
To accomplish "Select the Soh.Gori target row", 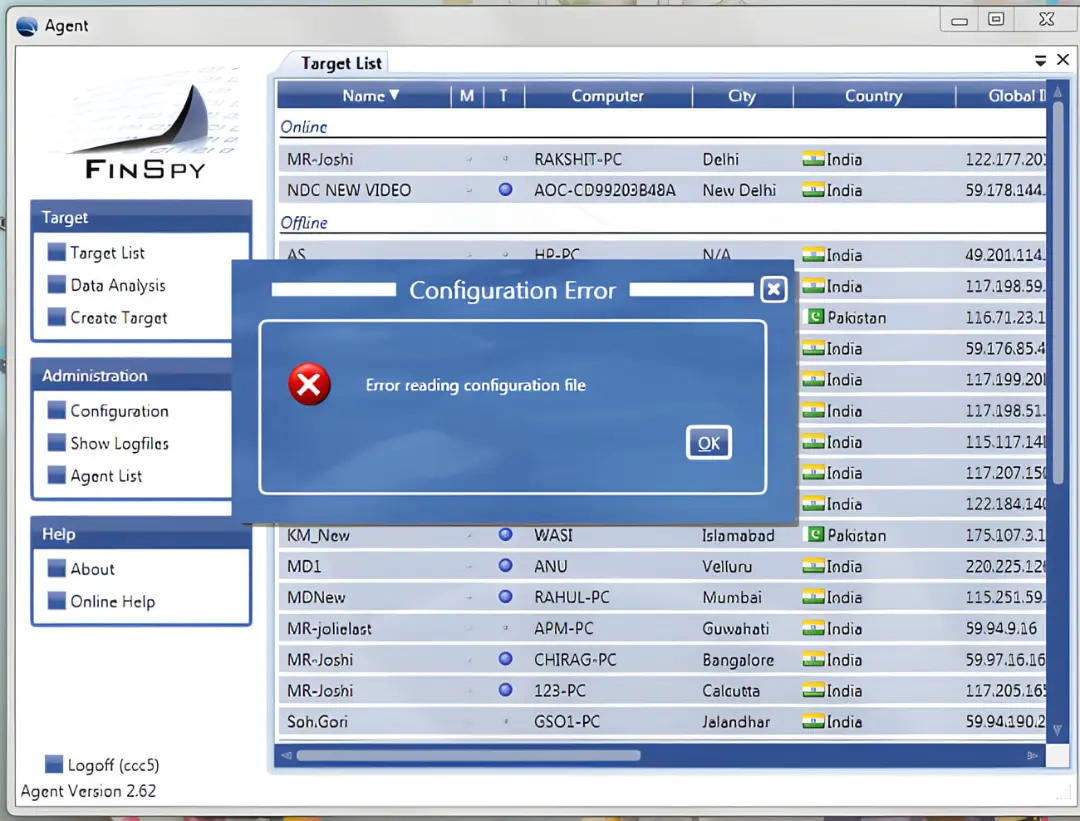I will pos(662,721).
